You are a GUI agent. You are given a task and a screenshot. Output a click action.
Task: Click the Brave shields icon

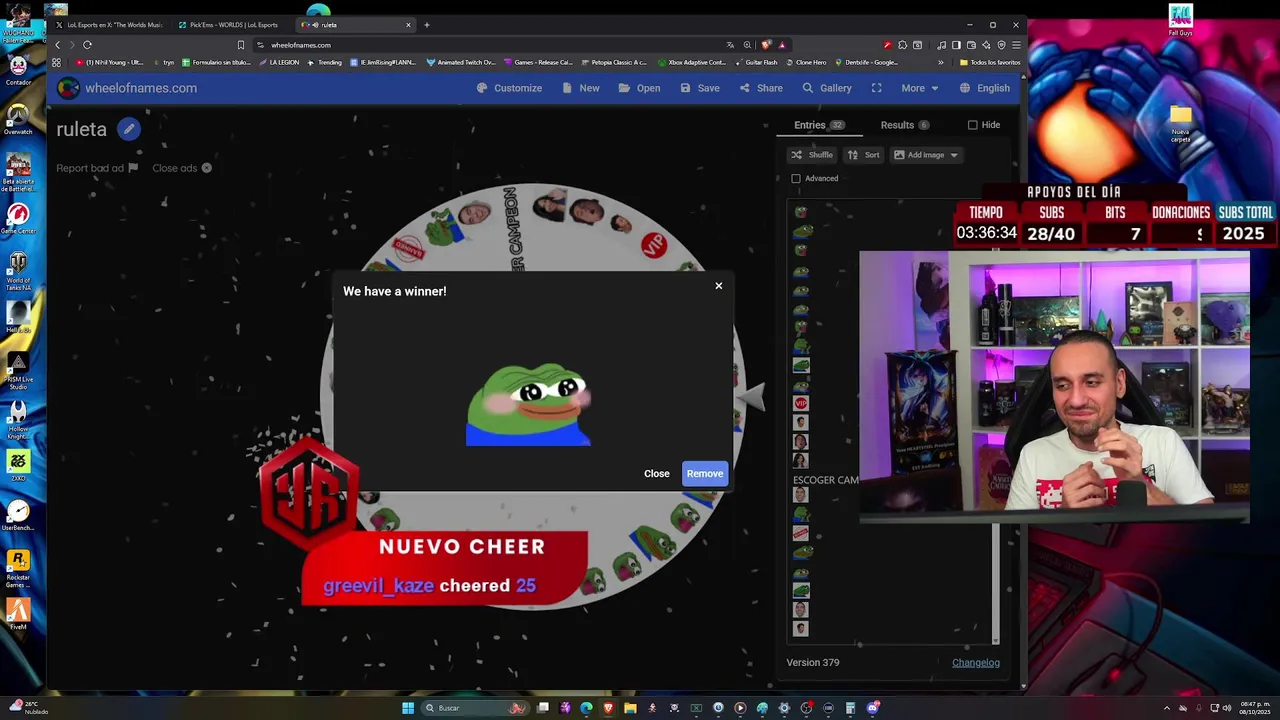[766, 45]
